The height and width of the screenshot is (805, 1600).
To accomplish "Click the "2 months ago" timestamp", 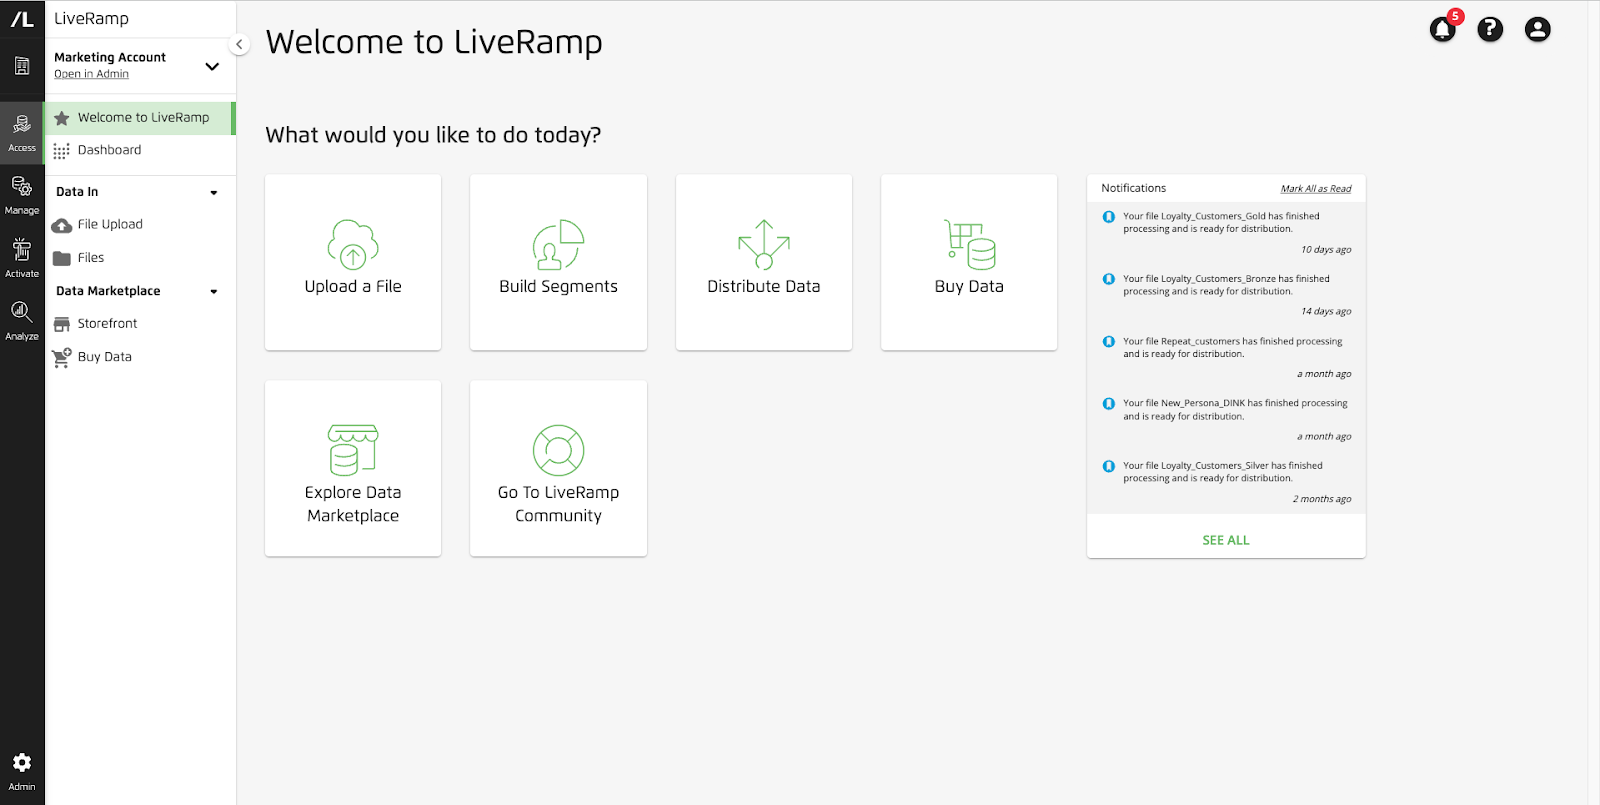I will (1322, 499).
